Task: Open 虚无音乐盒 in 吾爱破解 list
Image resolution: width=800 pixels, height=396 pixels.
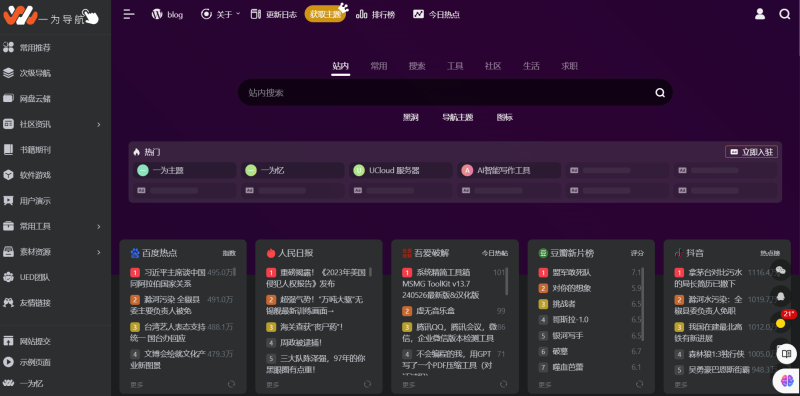Action: [x=435, y=311]
